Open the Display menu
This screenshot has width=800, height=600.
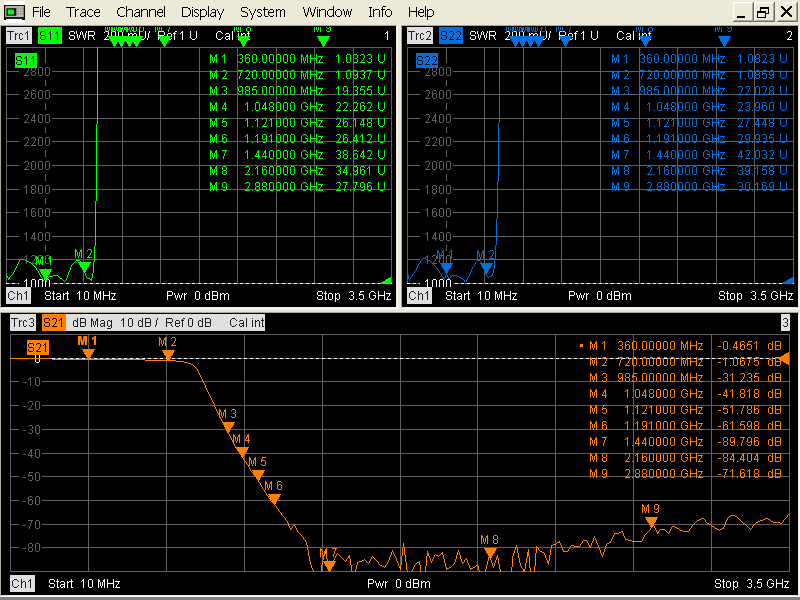pyautogui.click(x=202, y=12)
